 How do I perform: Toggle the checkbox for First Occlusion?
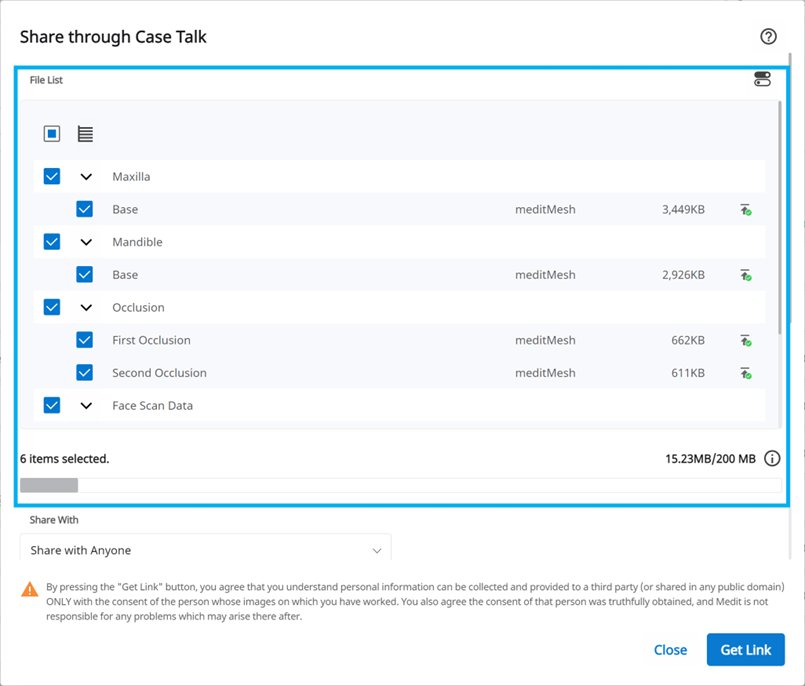pos(84,339)
